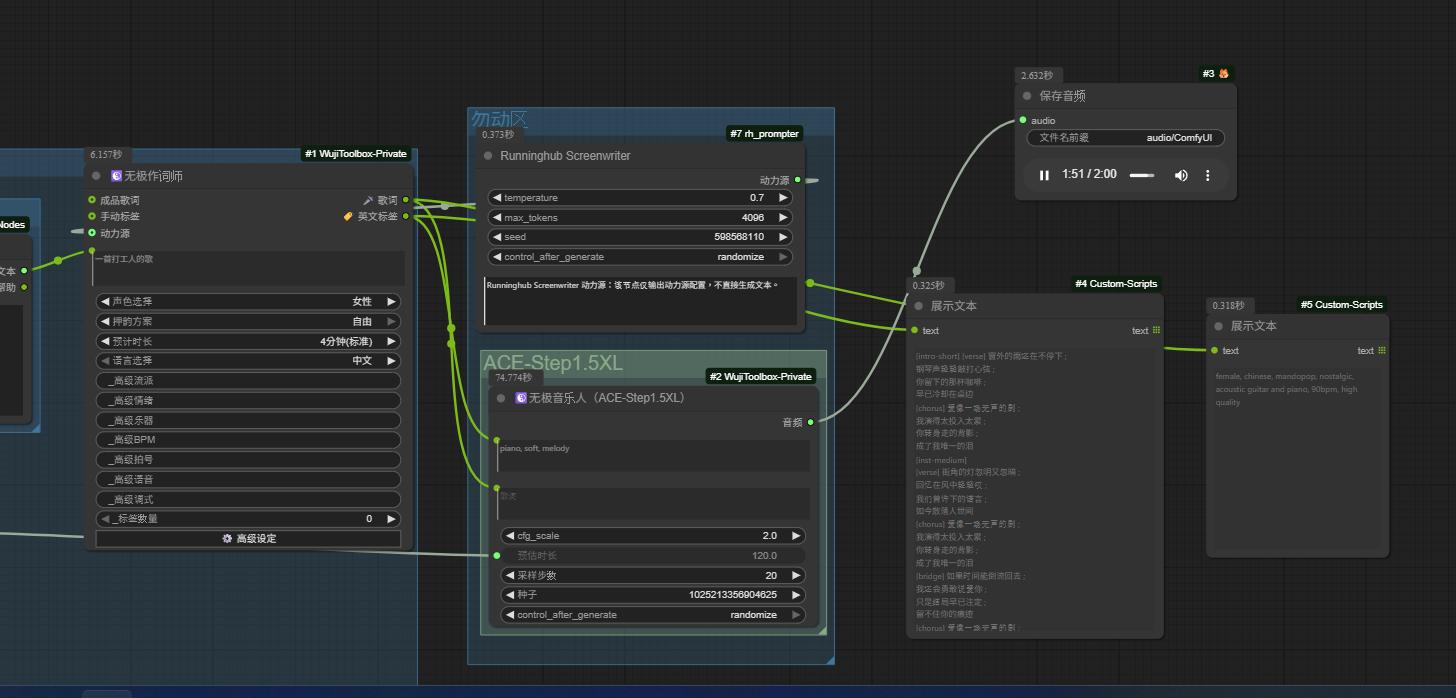Click the #1 WujiToolbox-Private badge
The image size is (1456, 698).
pos(357,154)
